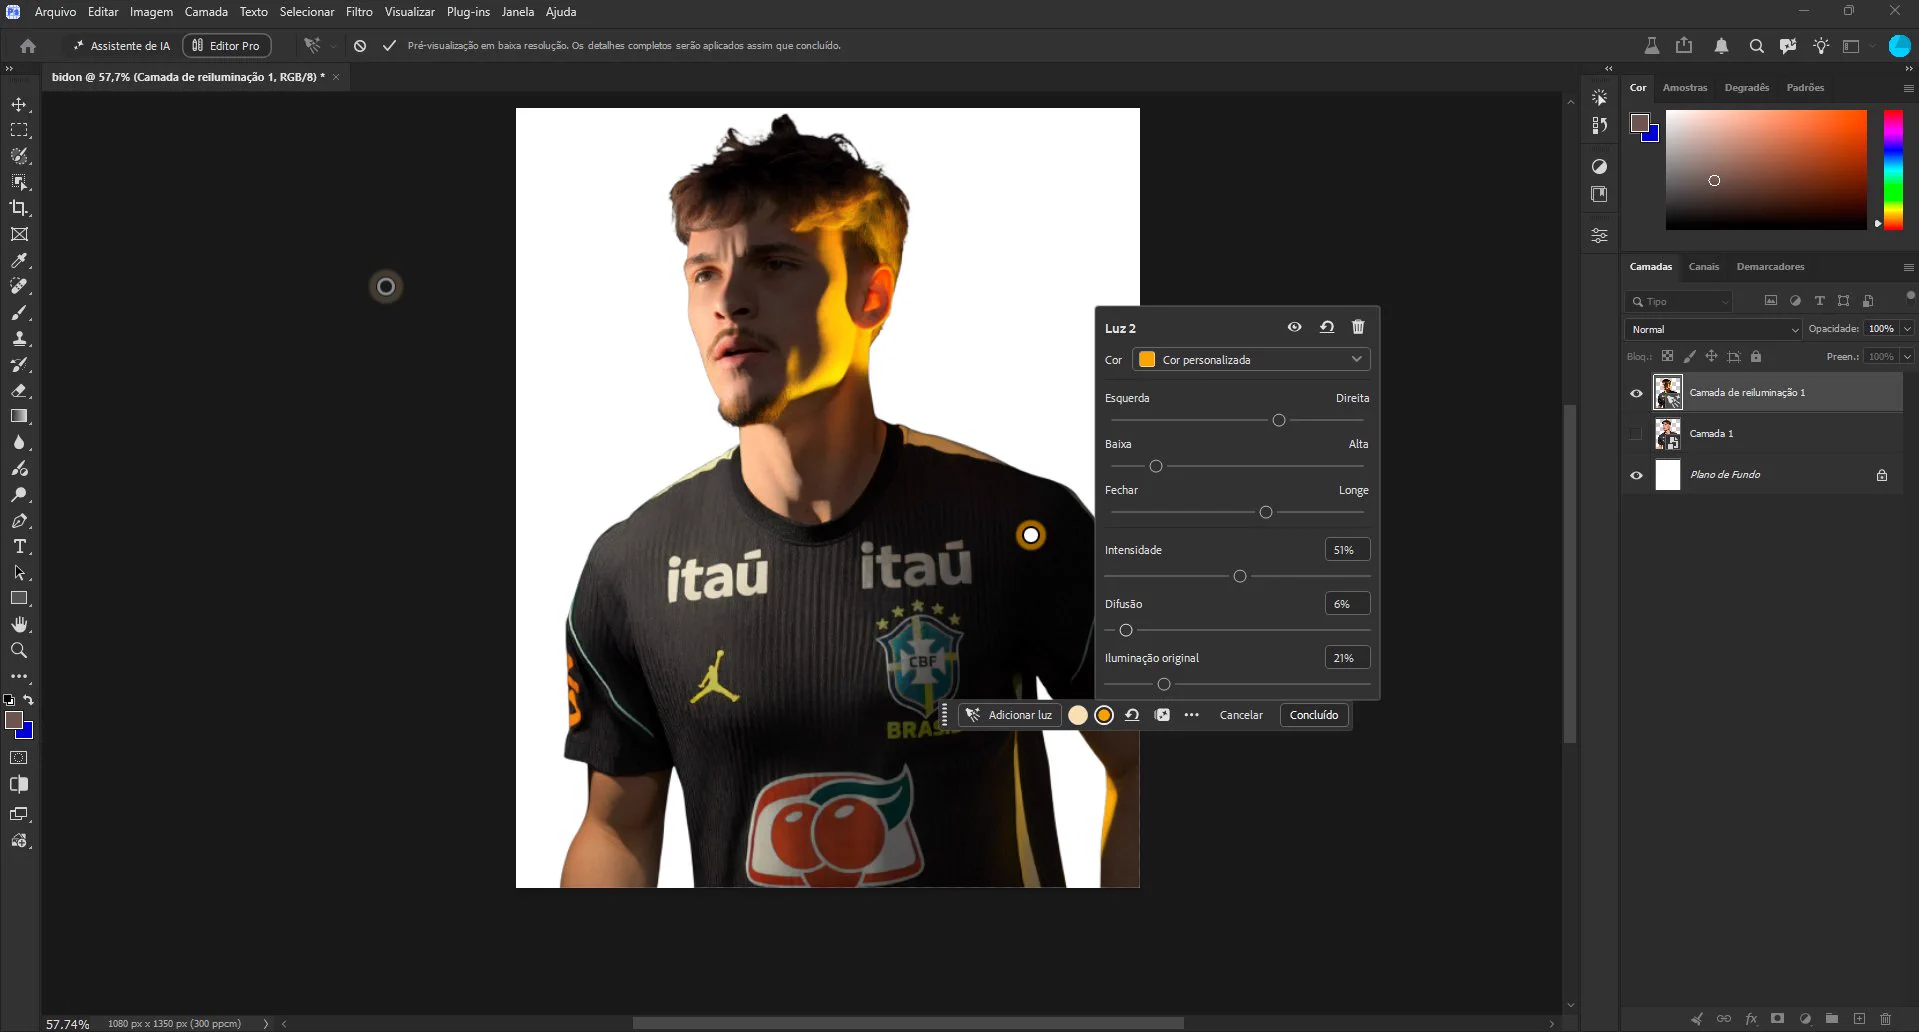
Task: Open the Normal blend mode dropdown
Action: (1713, 329)
